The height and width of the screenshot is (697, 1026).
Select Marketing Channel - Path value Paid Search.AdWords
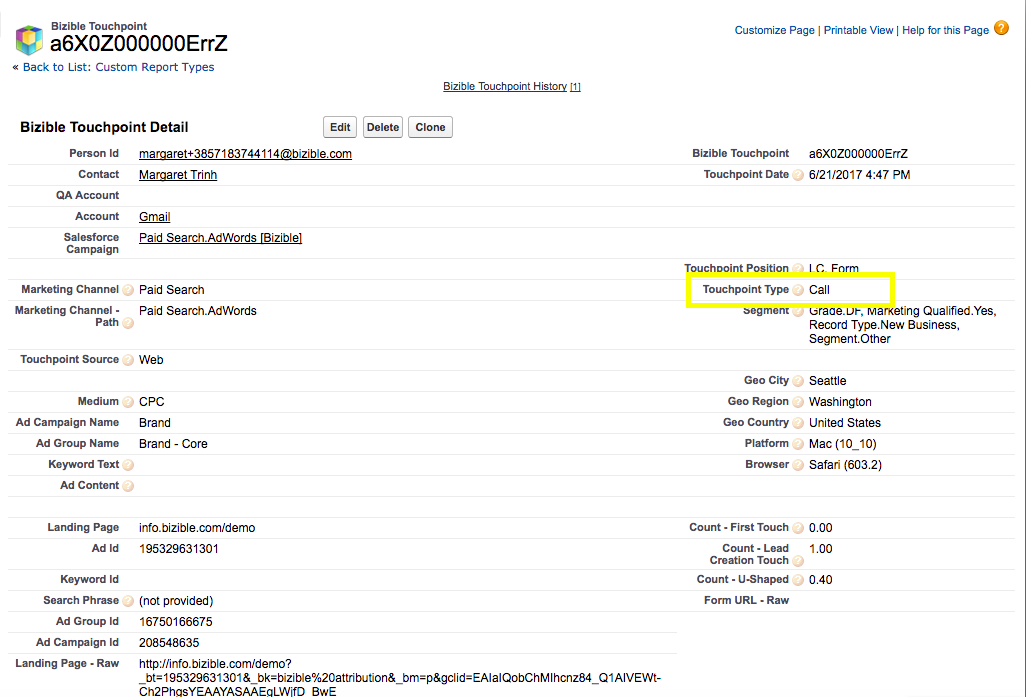[198, 311]
